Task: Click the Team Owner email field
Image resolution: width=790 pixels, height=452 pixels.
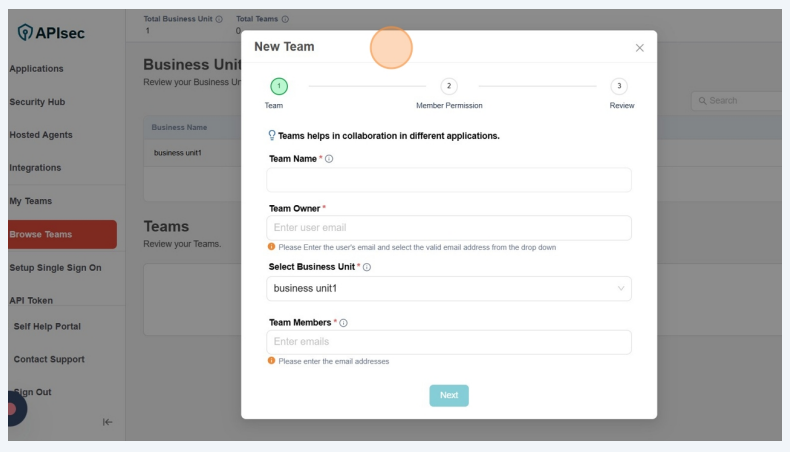Action: [x=449, y=228]
